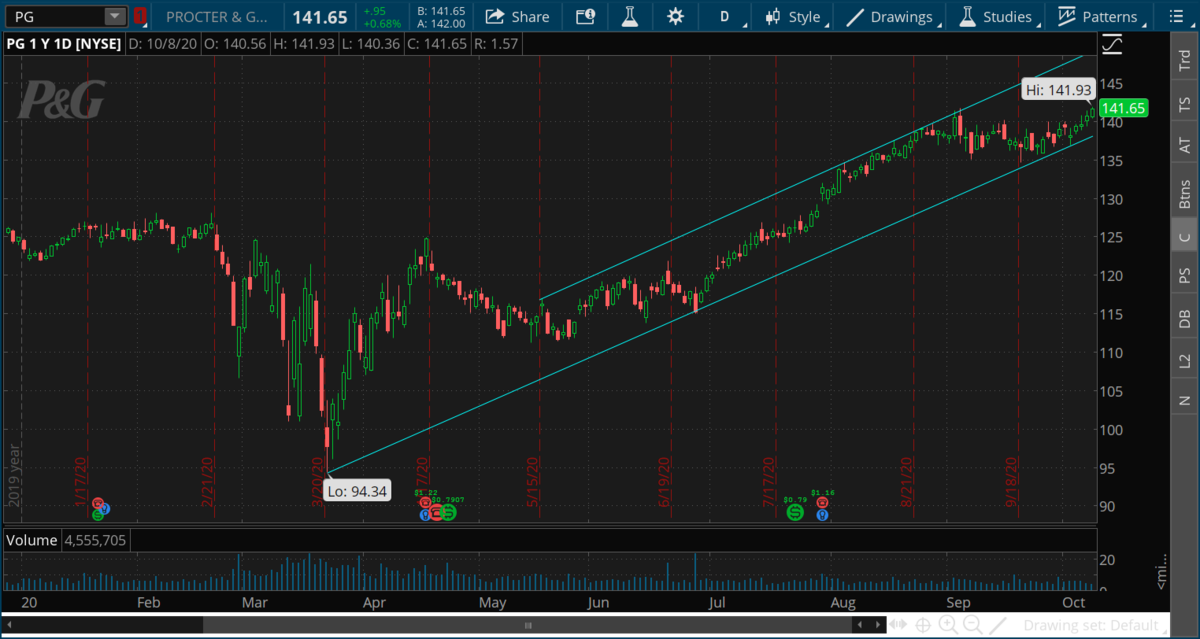1200x639 pixels.
Task: Click the PG symbol input field
Action: [x=54, y=16]
